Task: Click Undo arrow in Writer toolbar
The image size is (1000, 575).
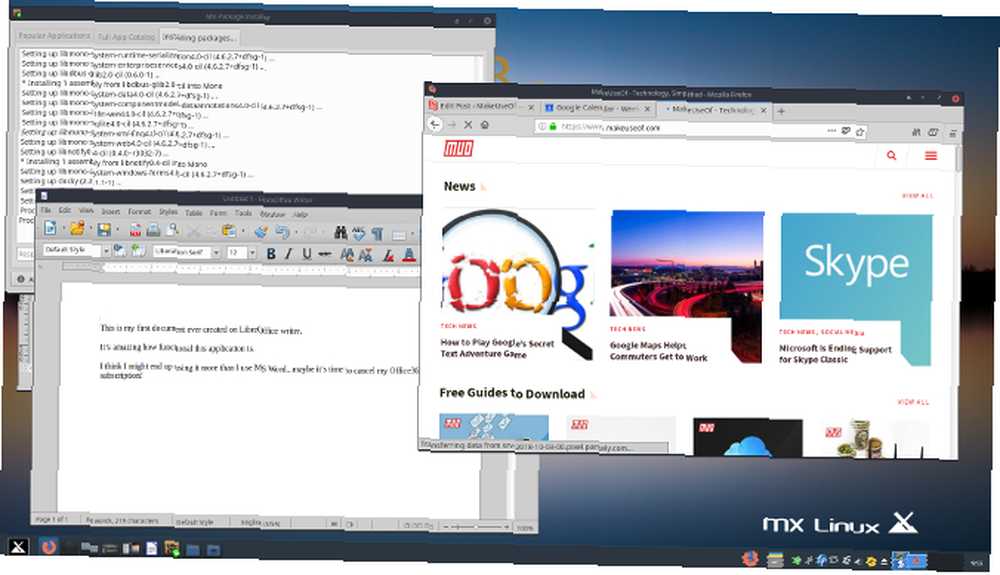Action: click(282, 233)
